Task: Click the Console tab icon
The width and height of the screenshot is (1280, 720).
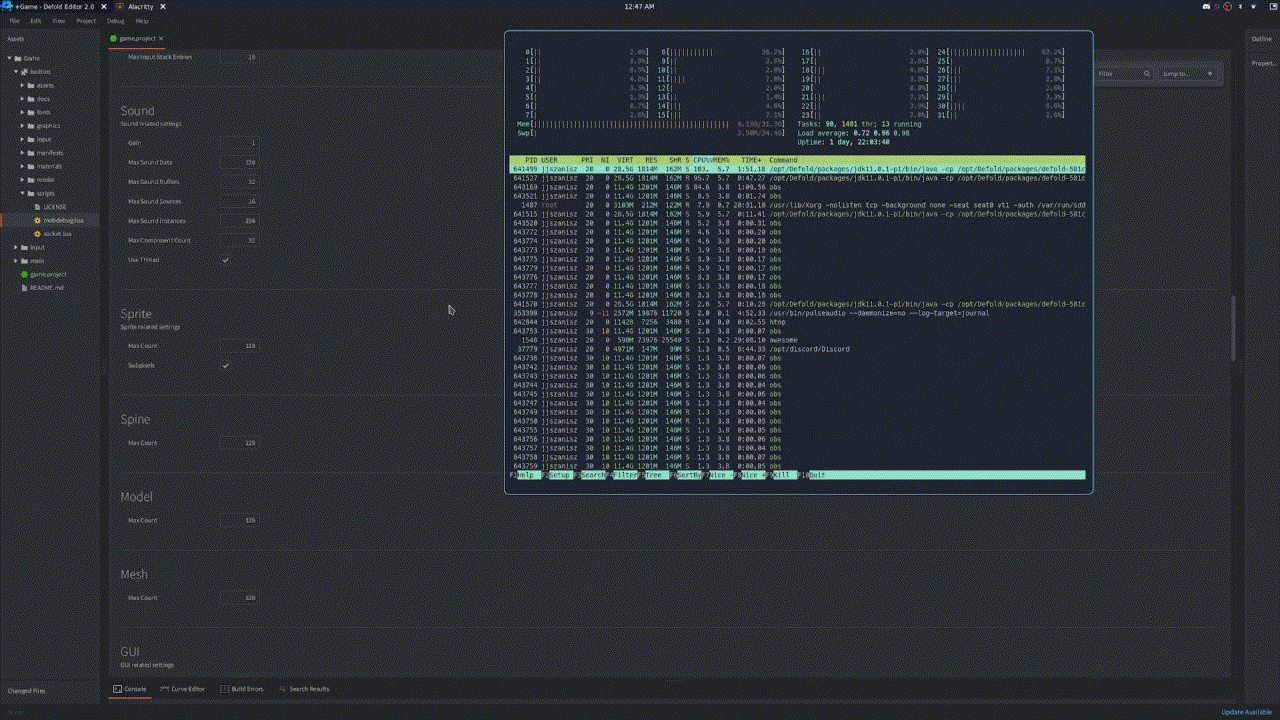Action: [x=118, y=689]
